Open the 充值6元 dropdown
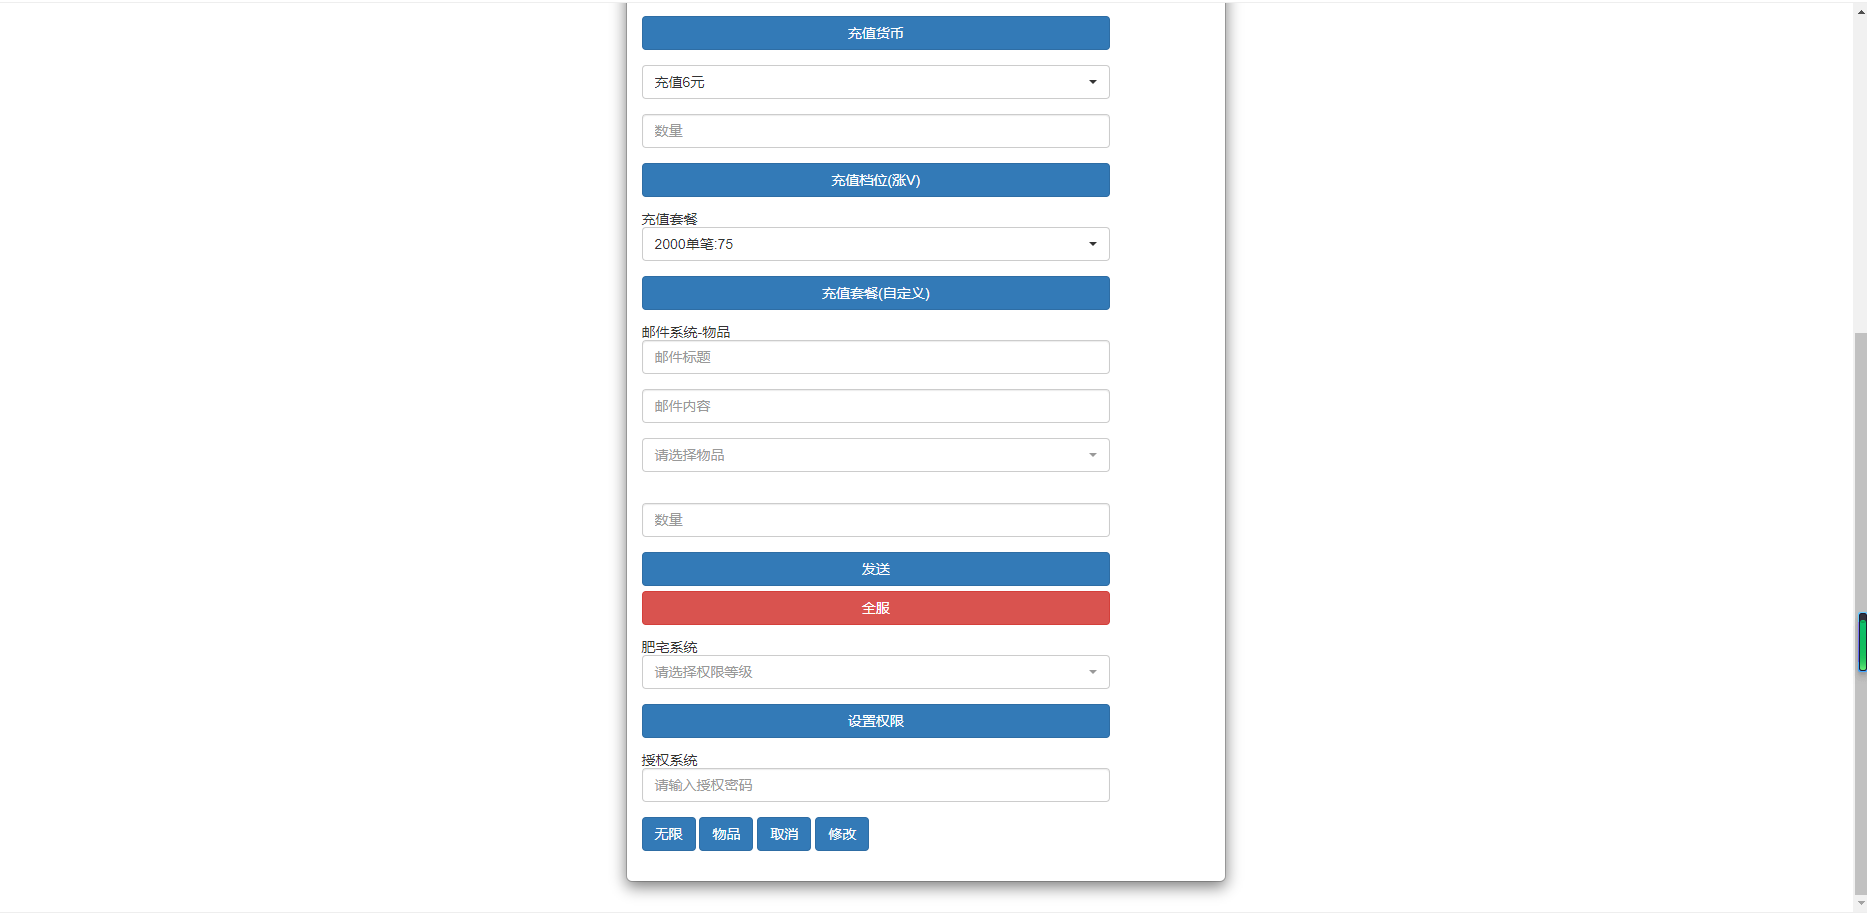 click(x=875, y=82)
